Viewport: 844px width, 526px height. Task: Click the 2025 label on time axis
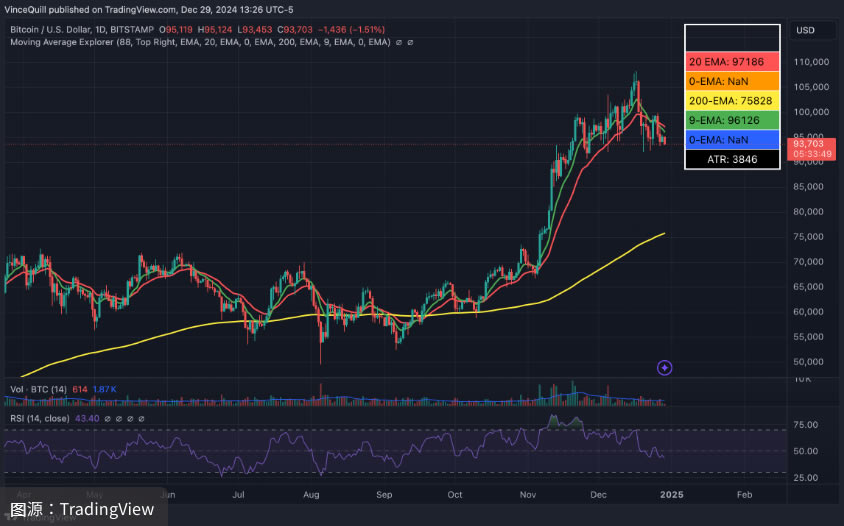pos(671,494)
